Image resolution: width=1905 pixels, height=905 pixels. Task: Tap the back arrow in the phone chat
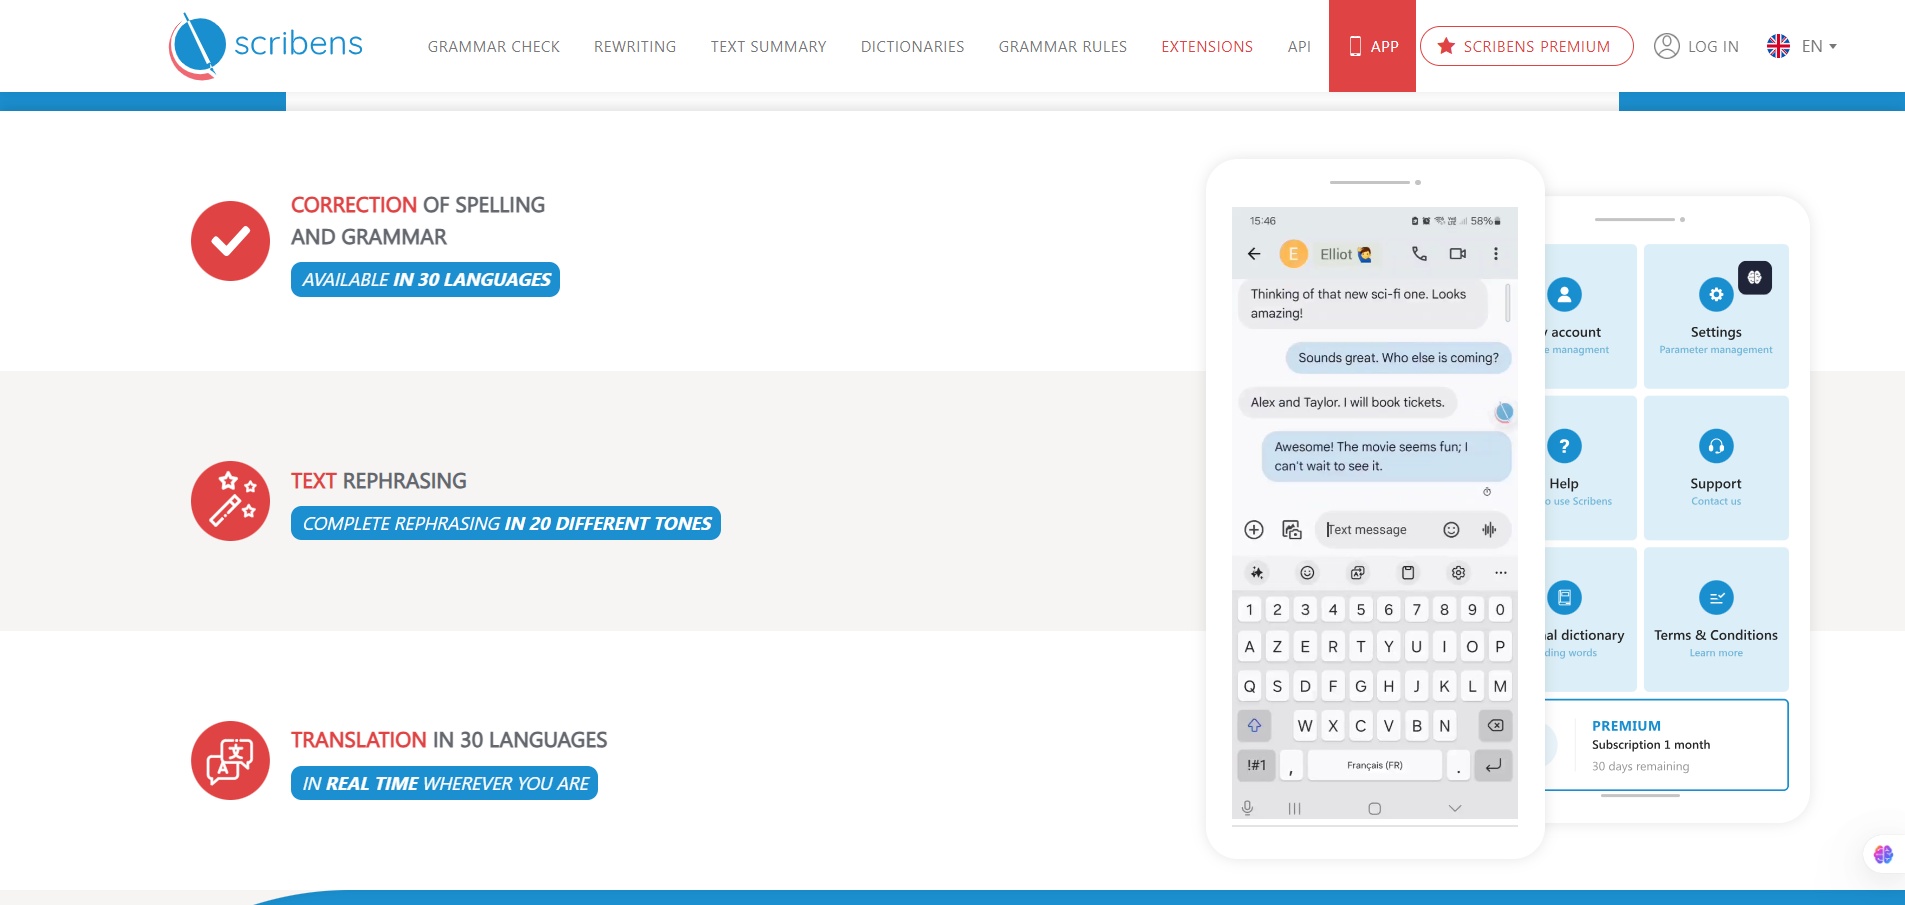pyautogui.click(x=1254, y=254)
